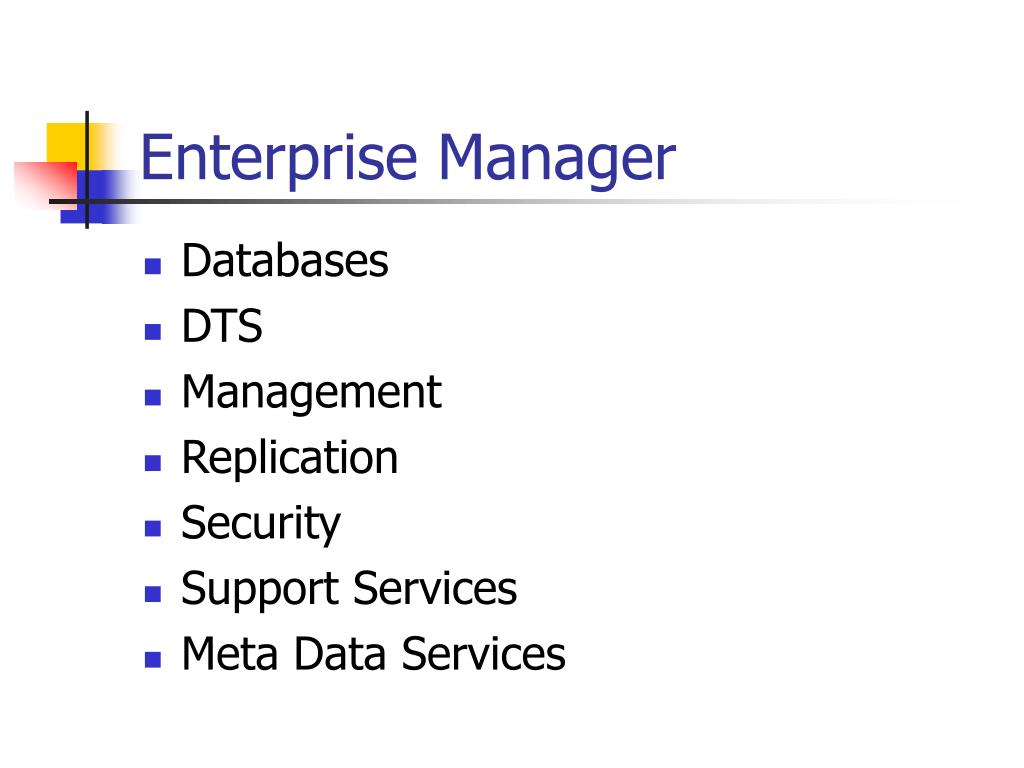This screenshot has width=1024, height=768.
Task: Click the bullet beside Meta Data Services
Action: [153, 659]
